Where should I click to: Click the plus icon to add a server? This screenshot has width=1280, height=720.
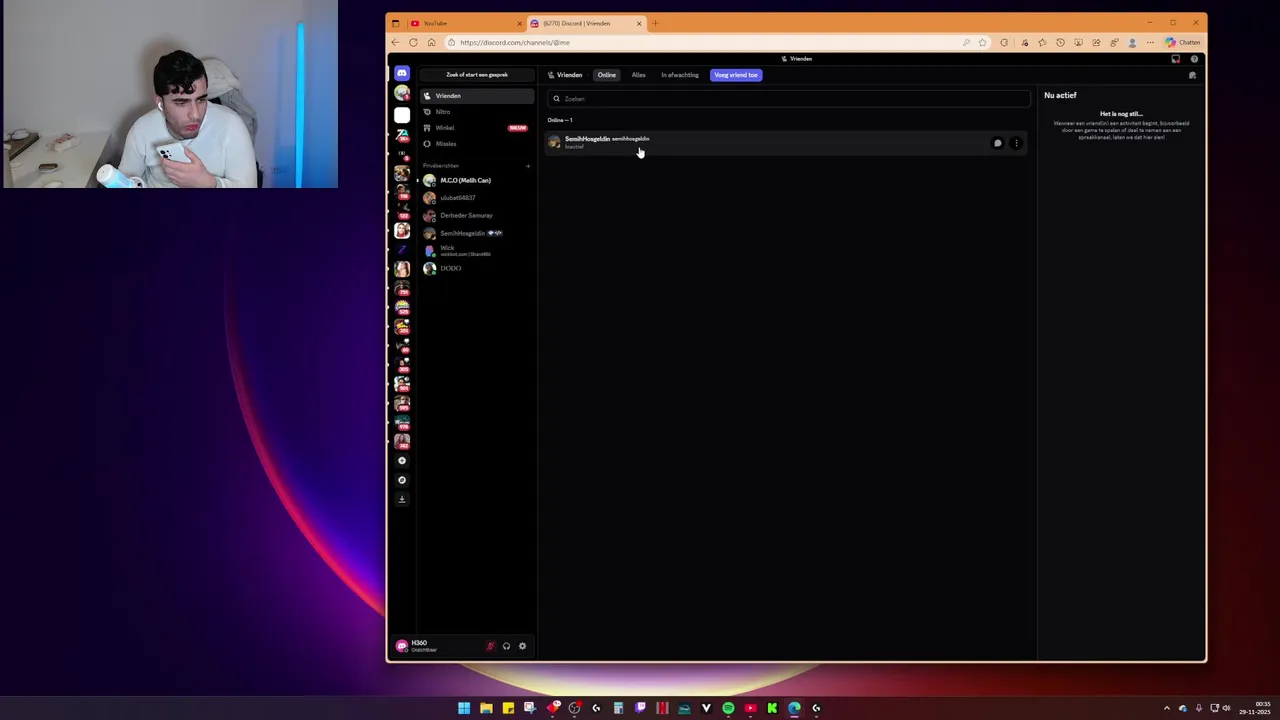402,461
